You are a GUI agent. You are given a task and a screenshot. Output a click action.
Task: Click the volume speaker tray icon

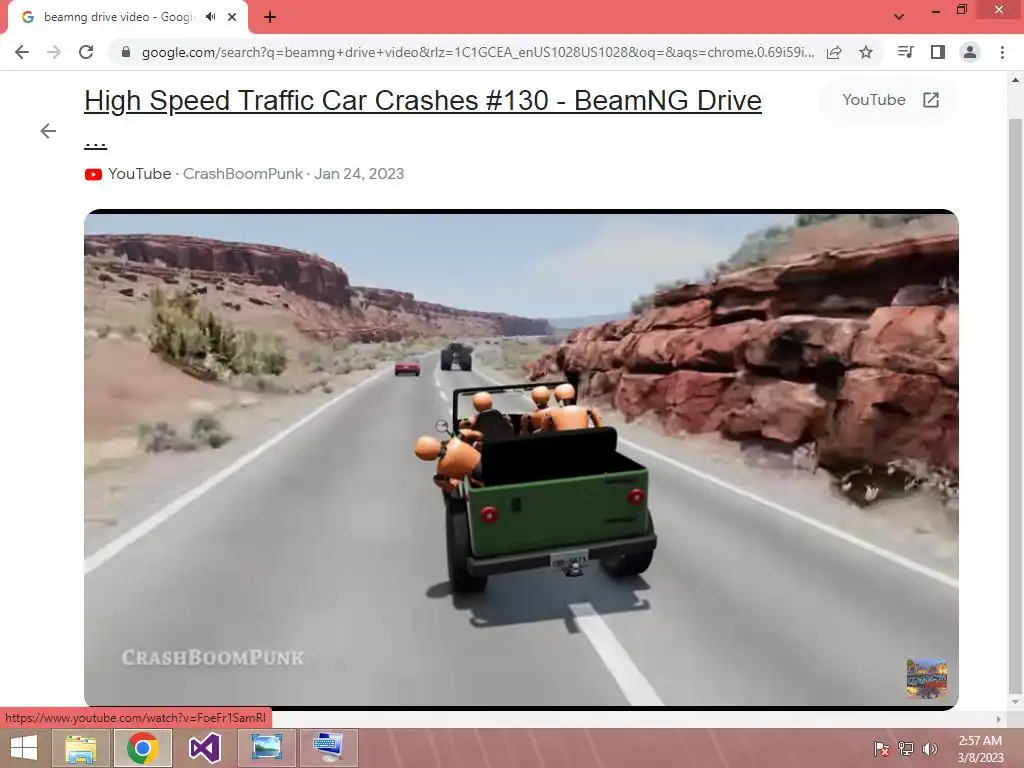click(930, 749)
